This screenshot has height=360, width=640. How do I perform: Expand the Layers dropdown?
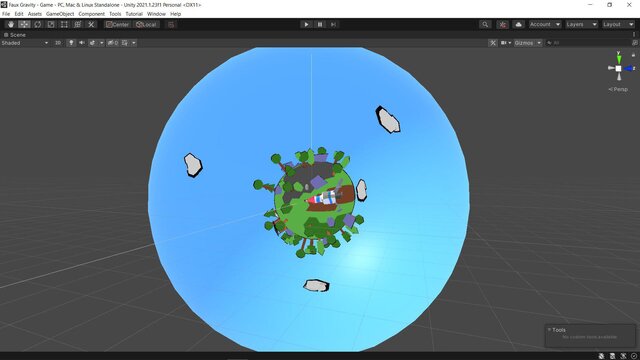click(x=581, y=24)
